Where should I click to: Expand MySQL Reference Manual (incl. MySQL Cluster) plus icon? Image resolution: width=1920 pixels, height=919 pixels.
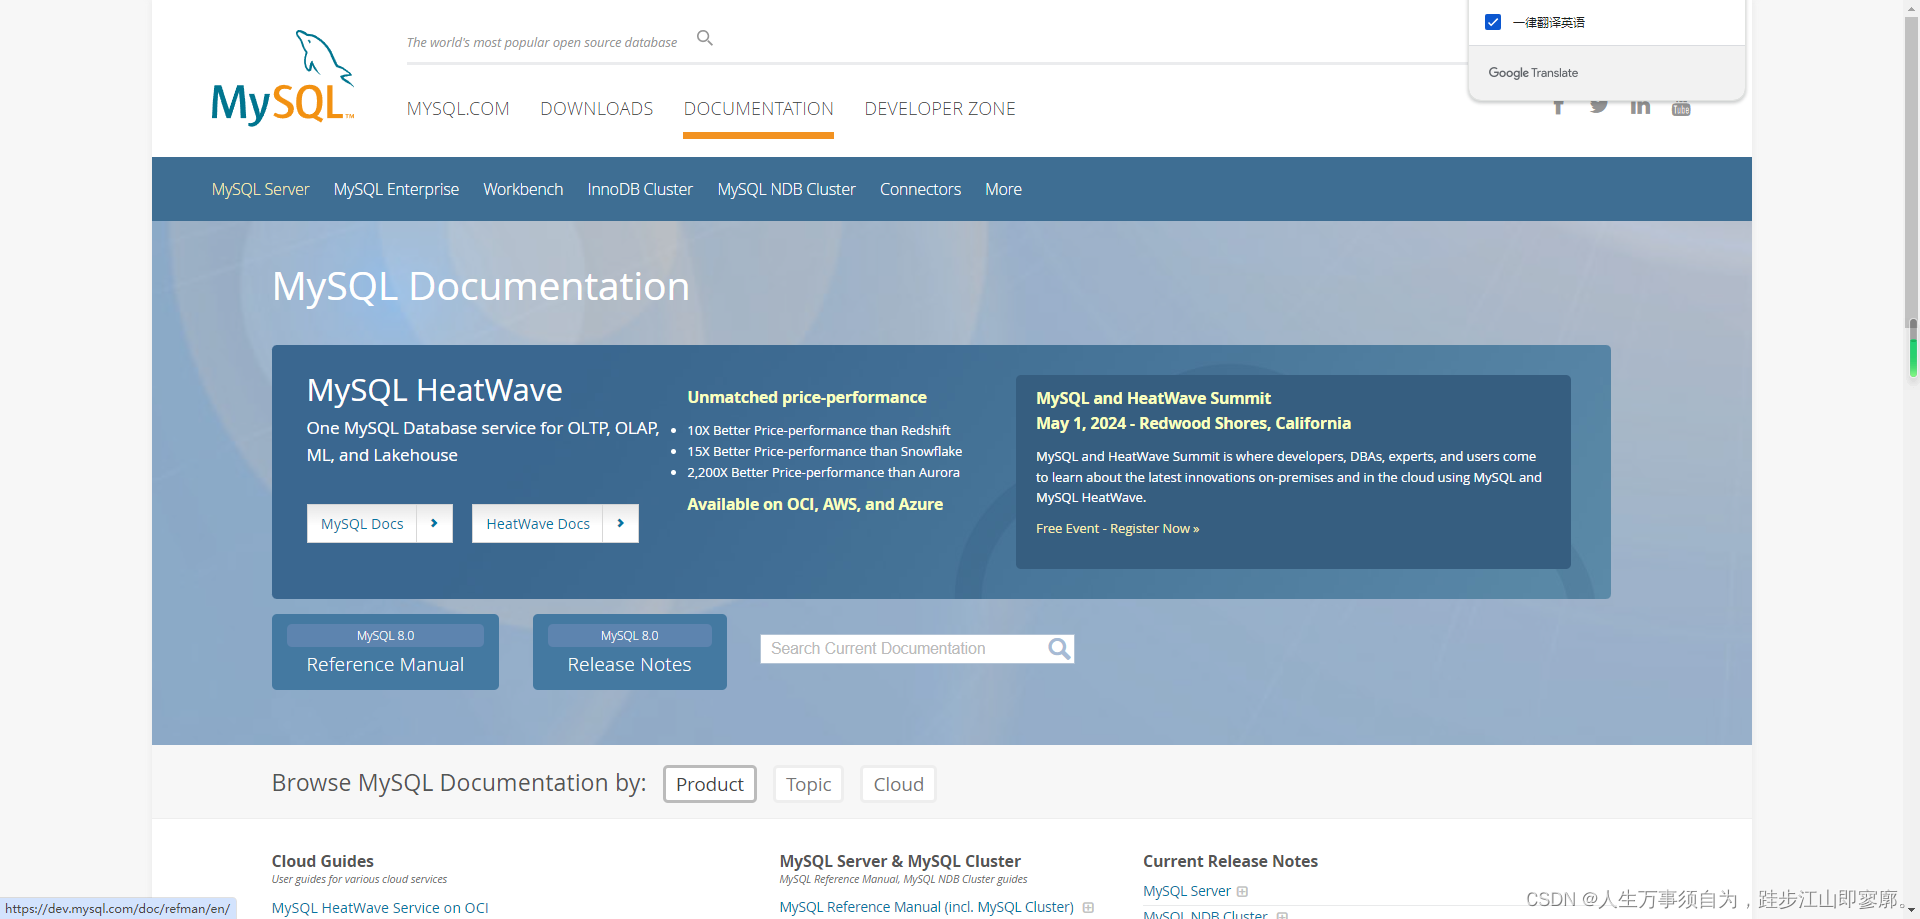pyautogui.click(x=1088, y=908)
